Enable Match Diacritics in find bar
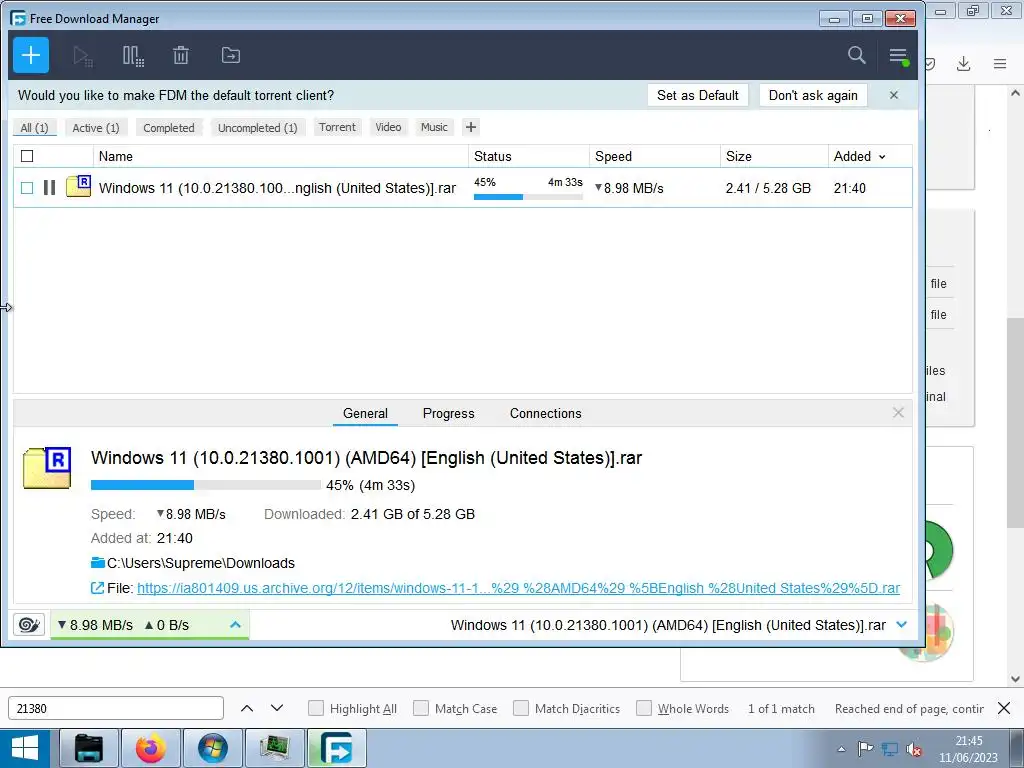The image size is (1024, 768). [x=520, y=708]
